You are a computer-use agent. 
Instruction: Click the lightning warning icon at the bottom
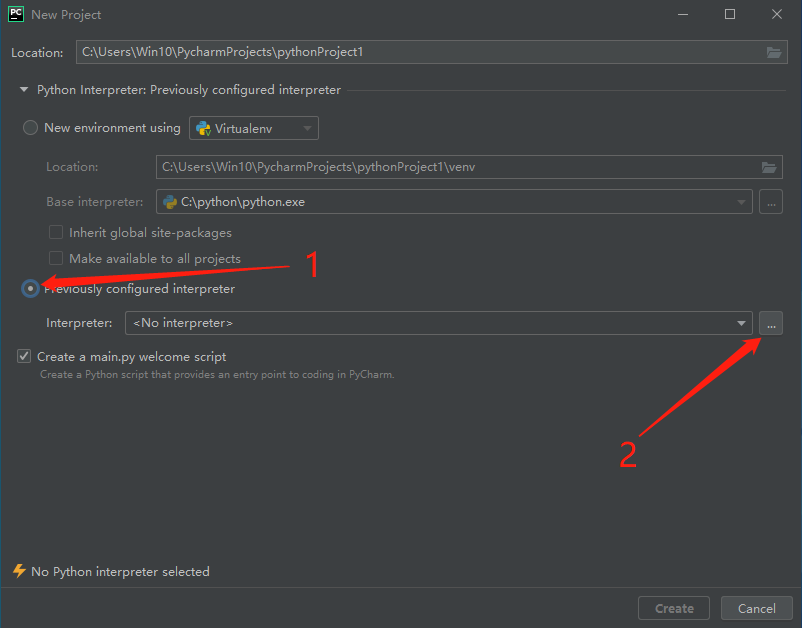pos(19,571)
